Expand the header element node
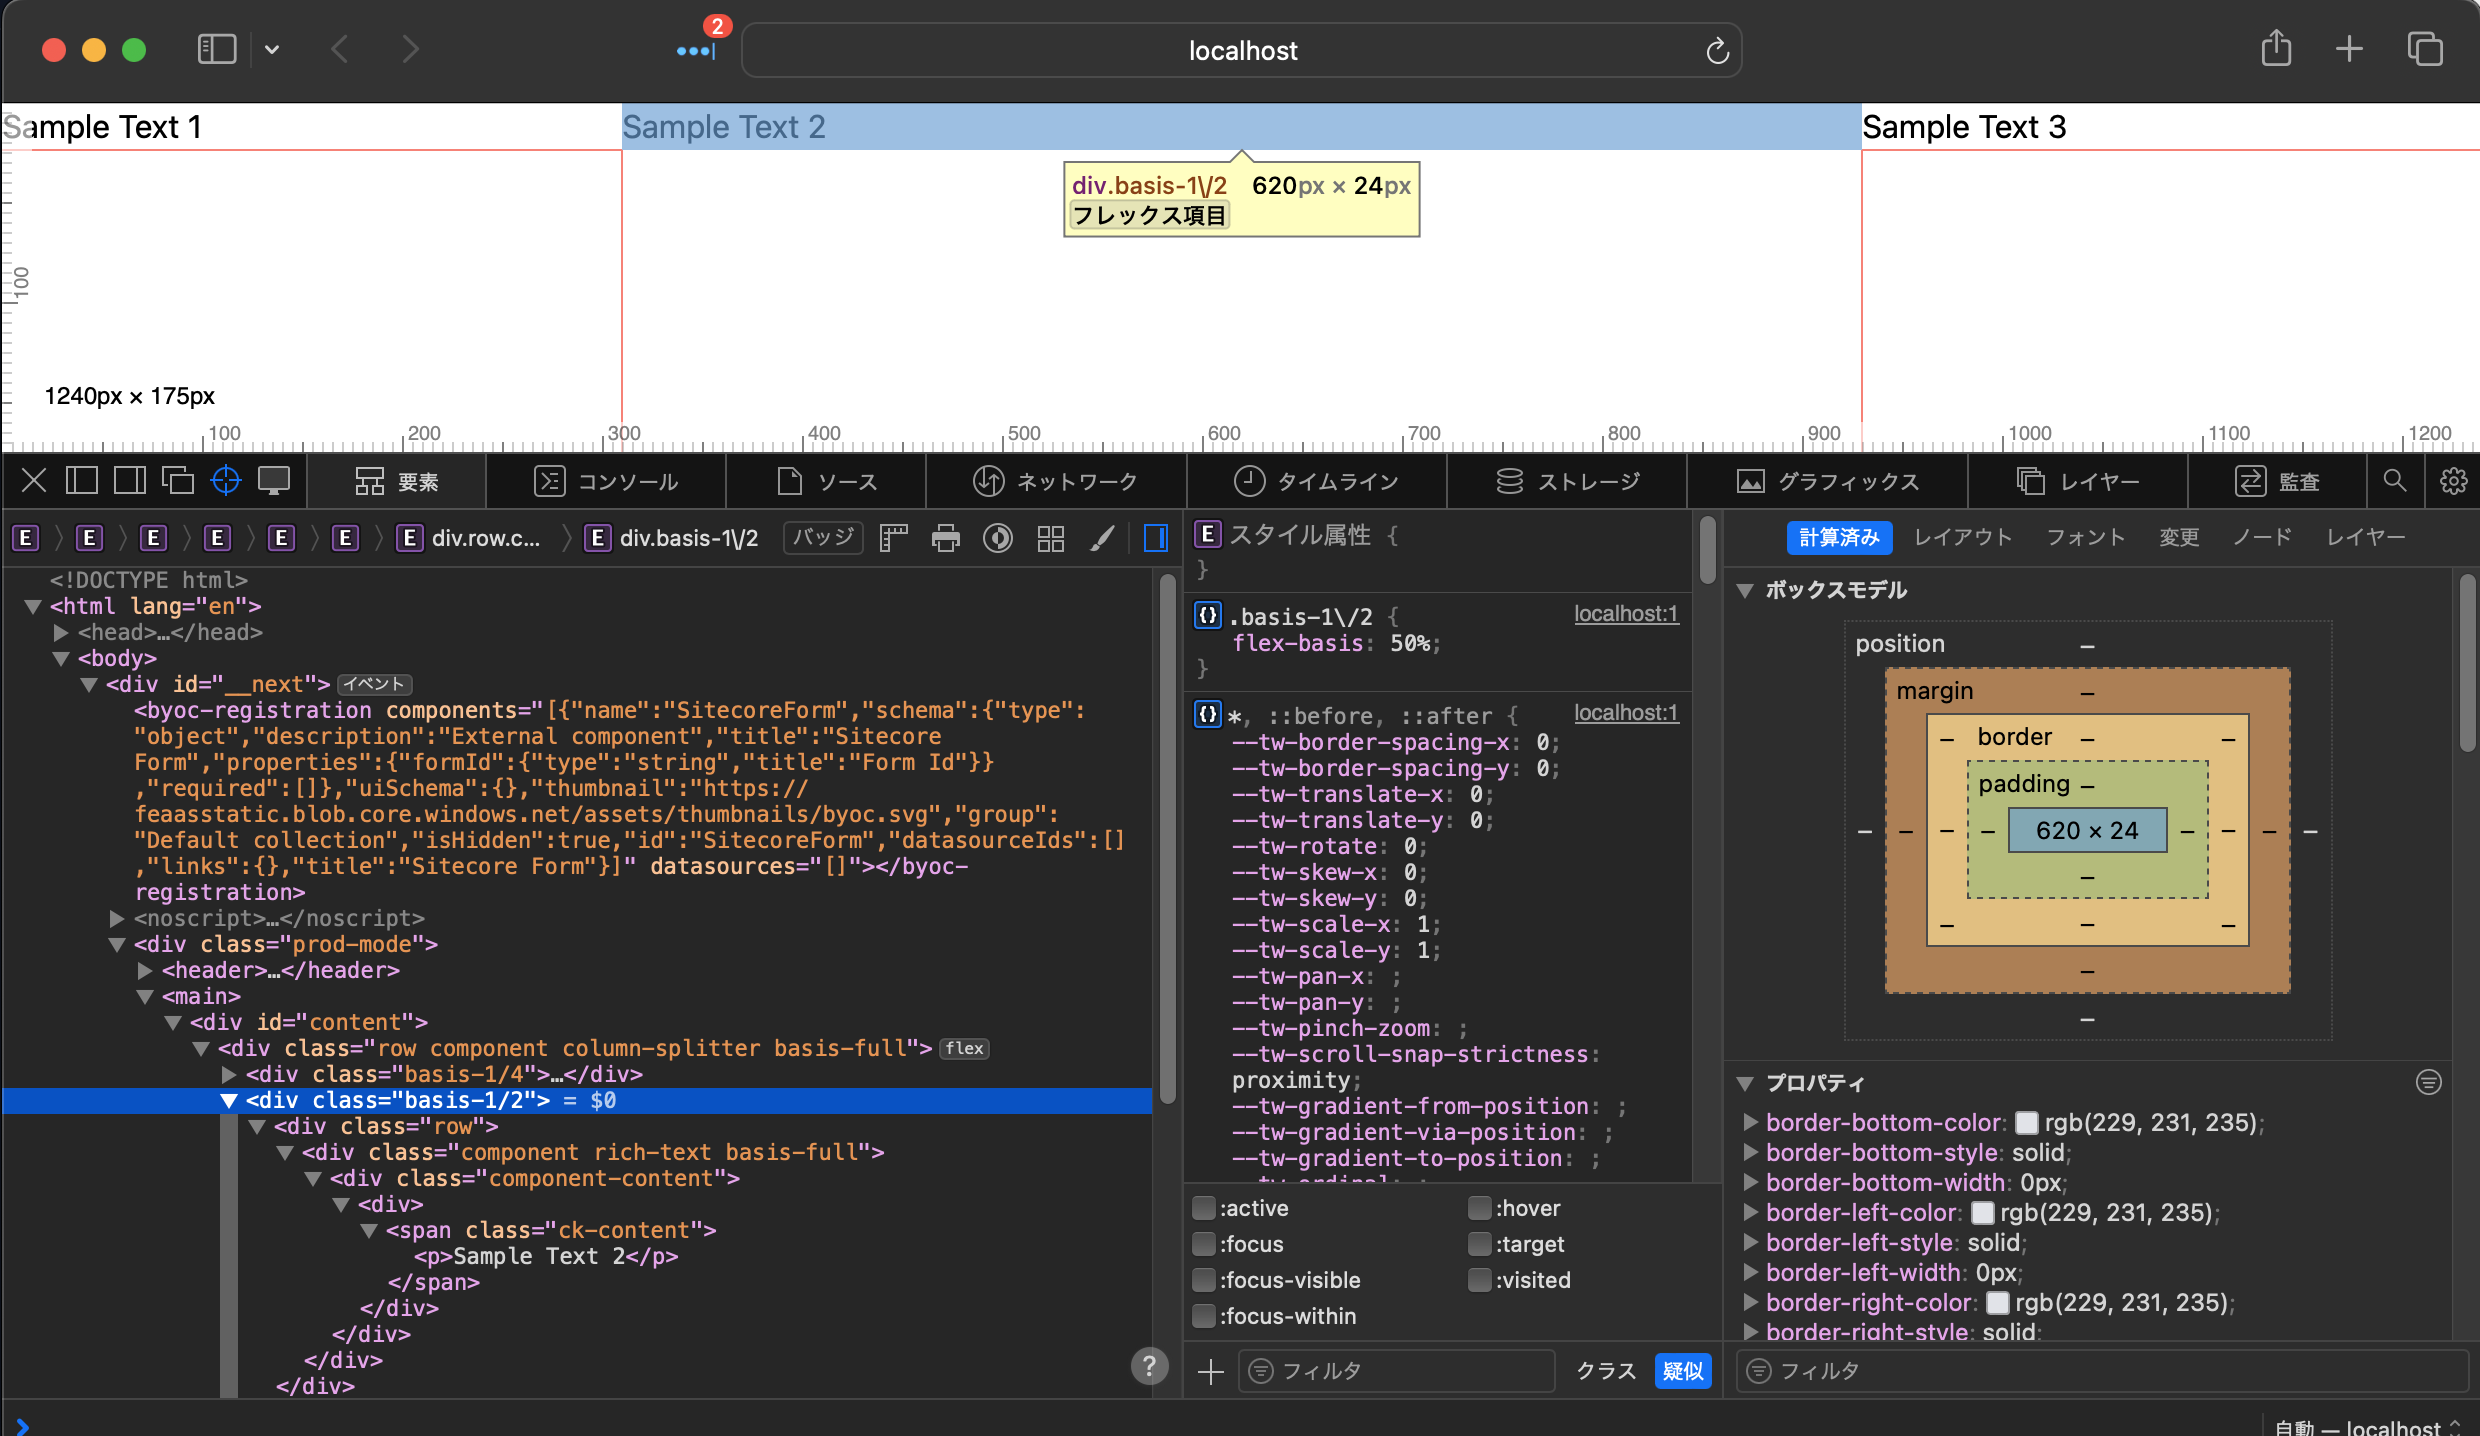Viewport: 2480px width, 1436px height. (x=145, y=970)
